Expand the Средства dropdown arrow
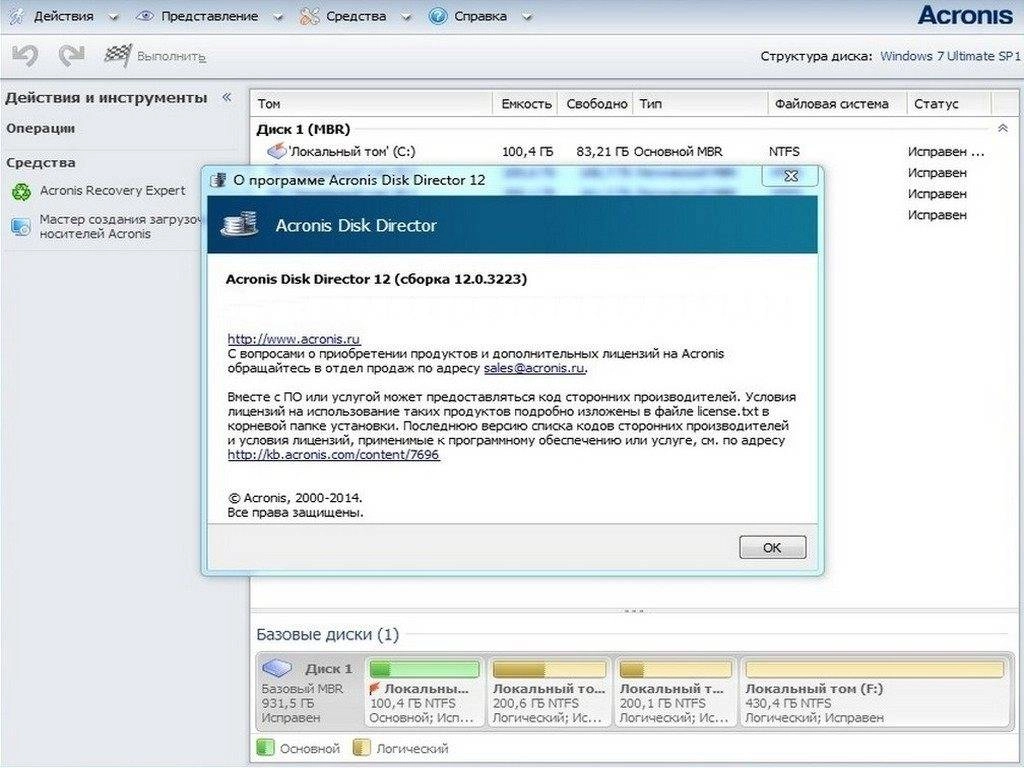 406,18
